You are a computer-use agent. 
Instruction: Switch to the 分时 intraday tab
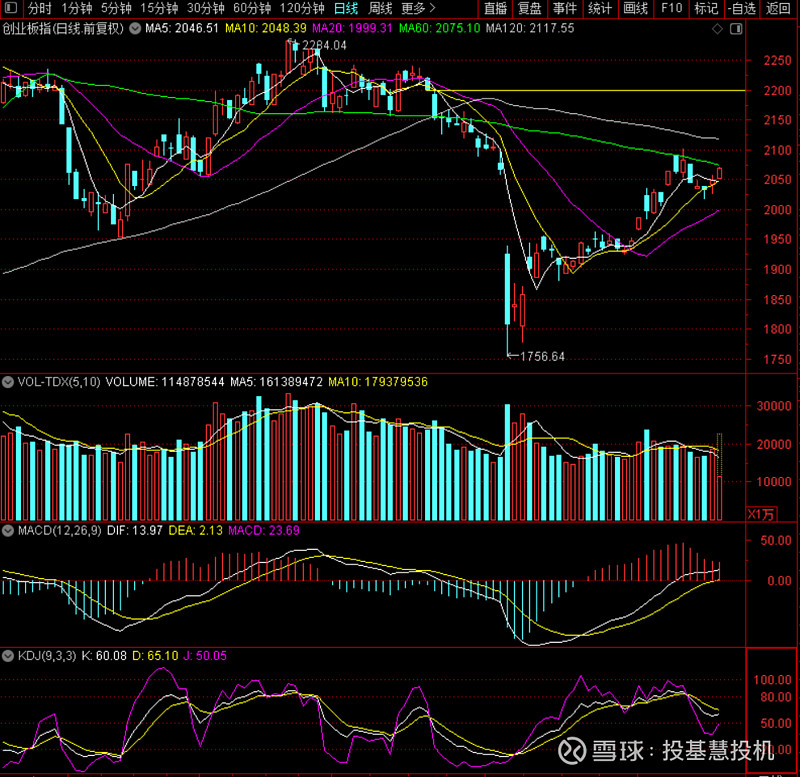tap(39, 8)
